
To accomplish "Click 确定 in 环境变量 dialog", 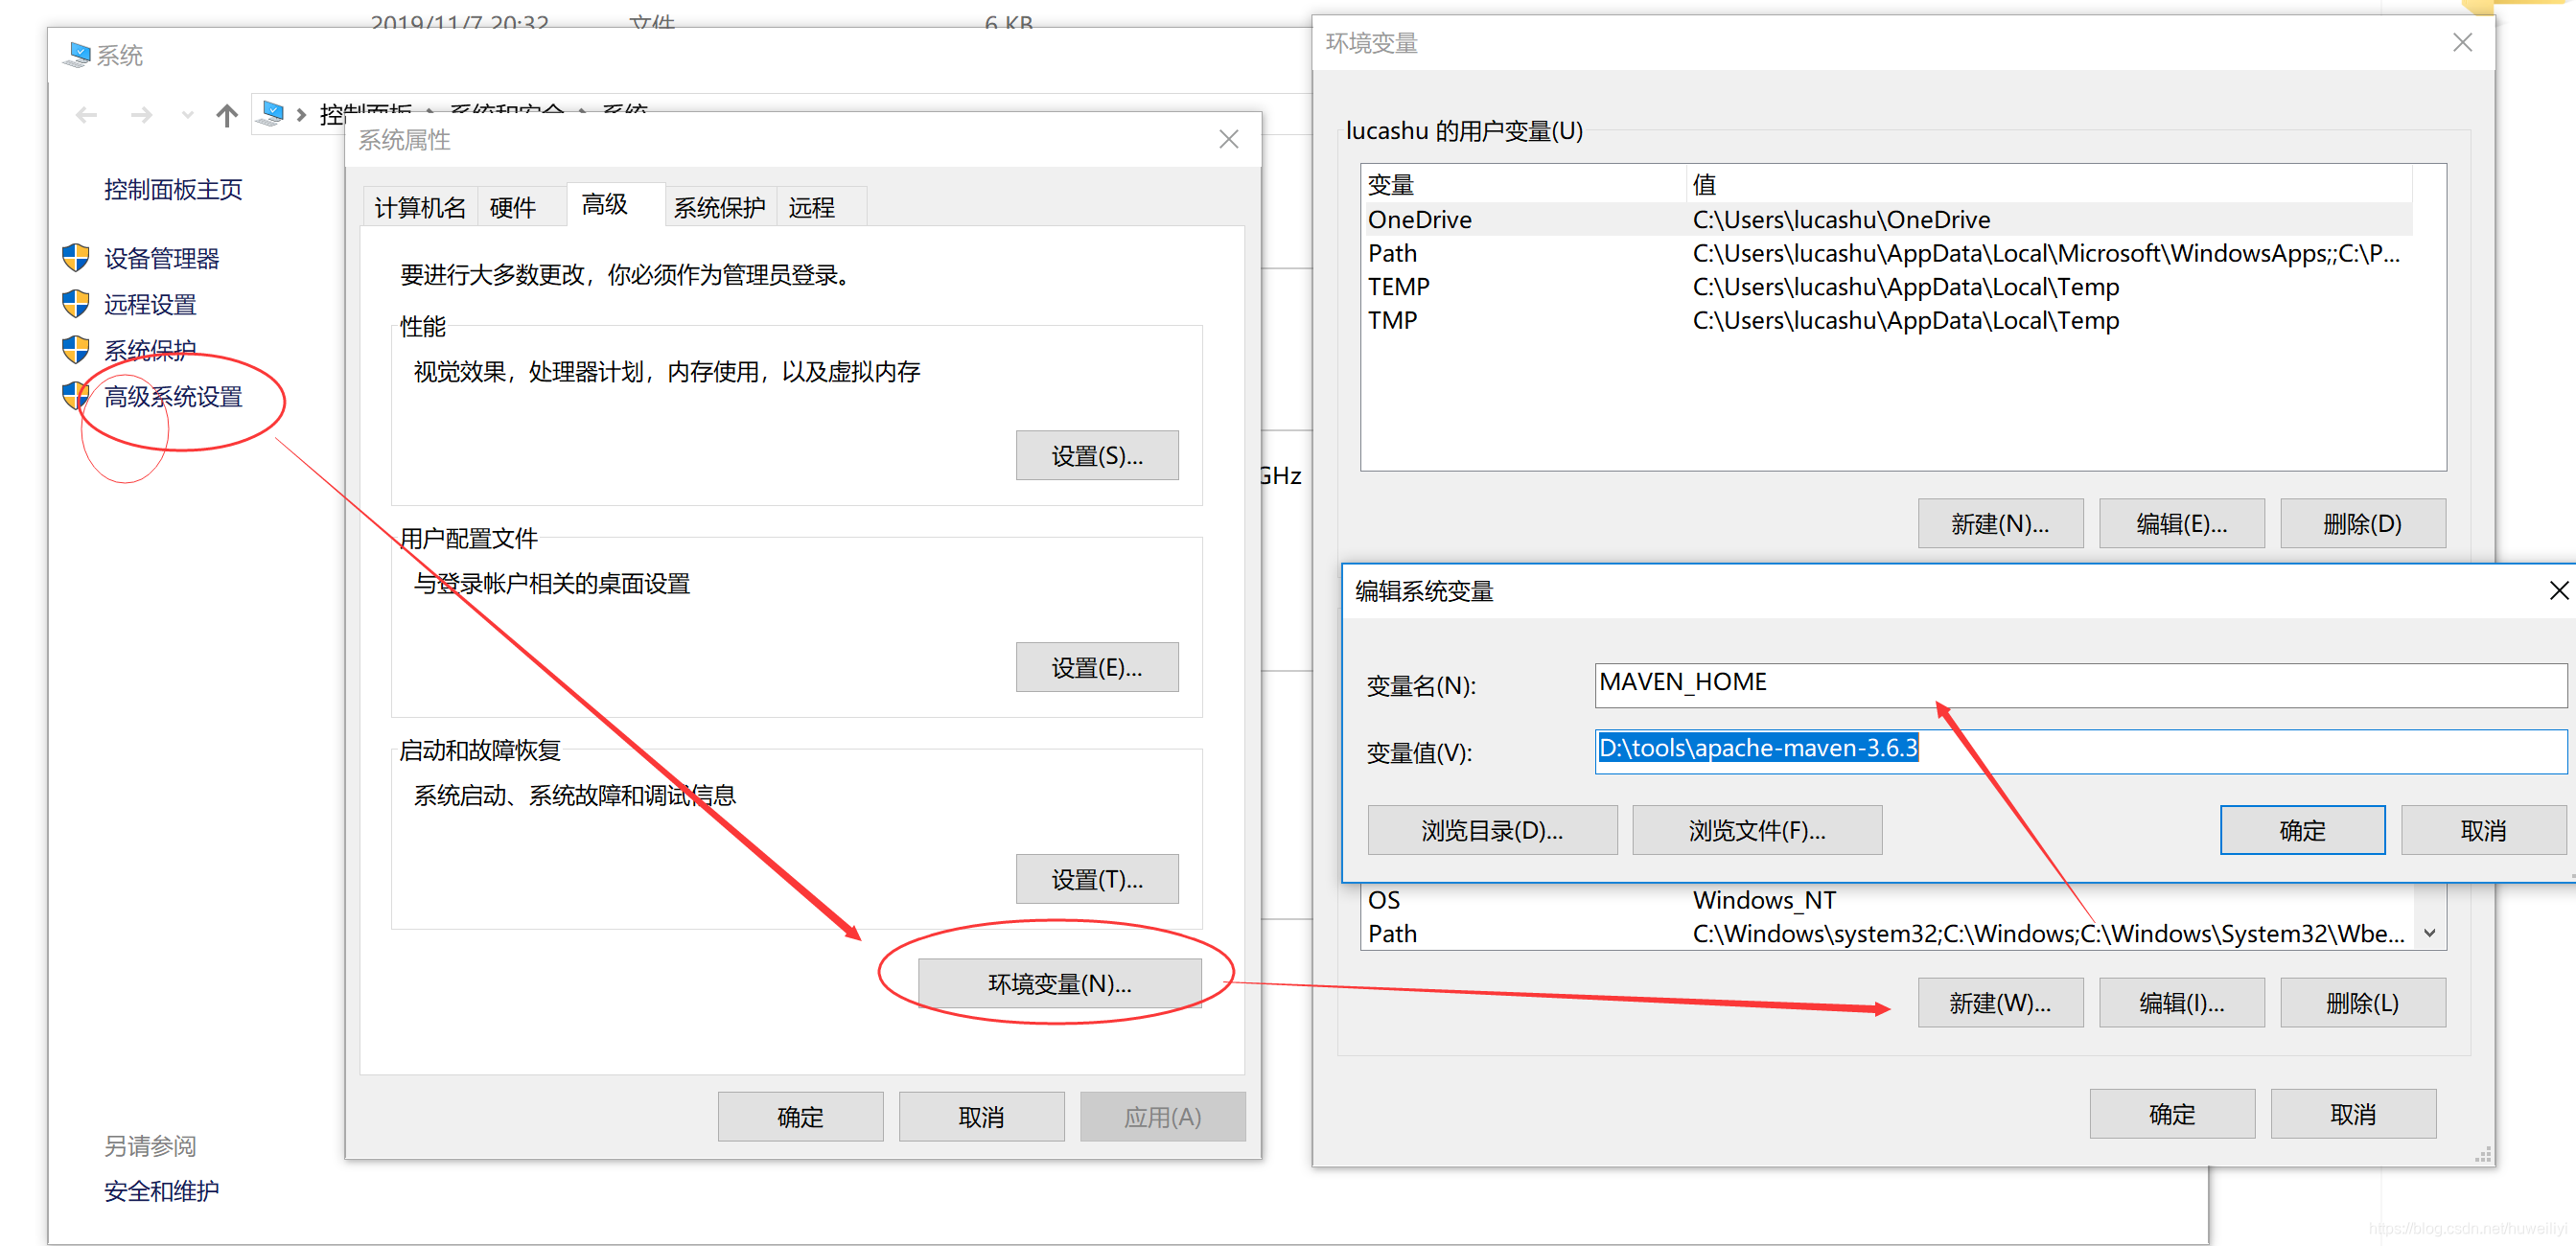I will coord(2172,1113).
